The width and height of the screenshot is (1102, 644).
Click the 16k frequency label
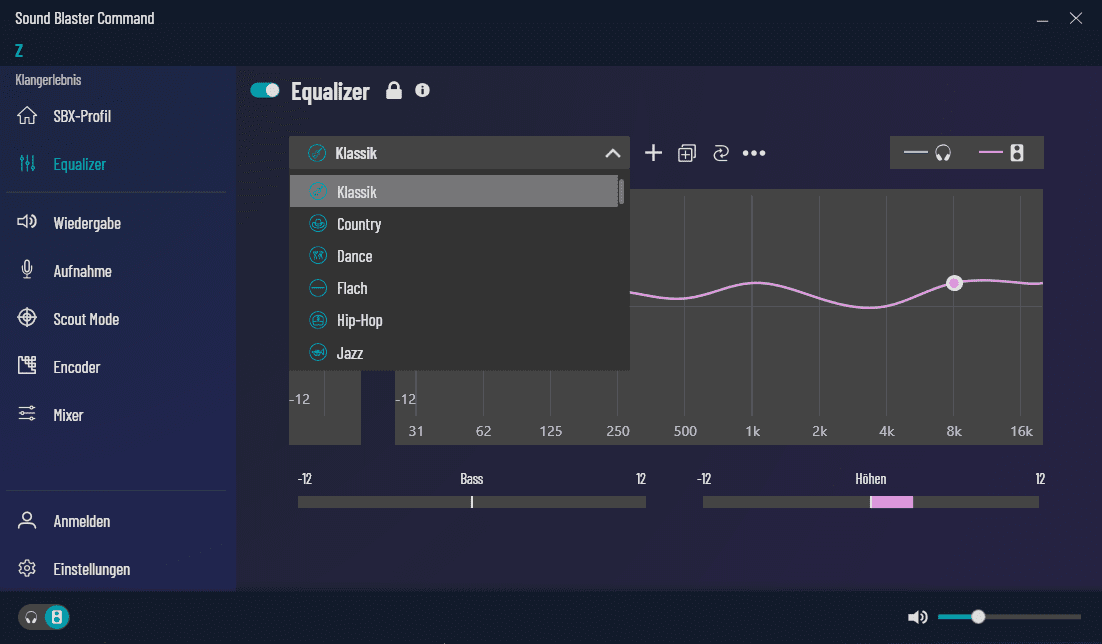point(1021,431)
